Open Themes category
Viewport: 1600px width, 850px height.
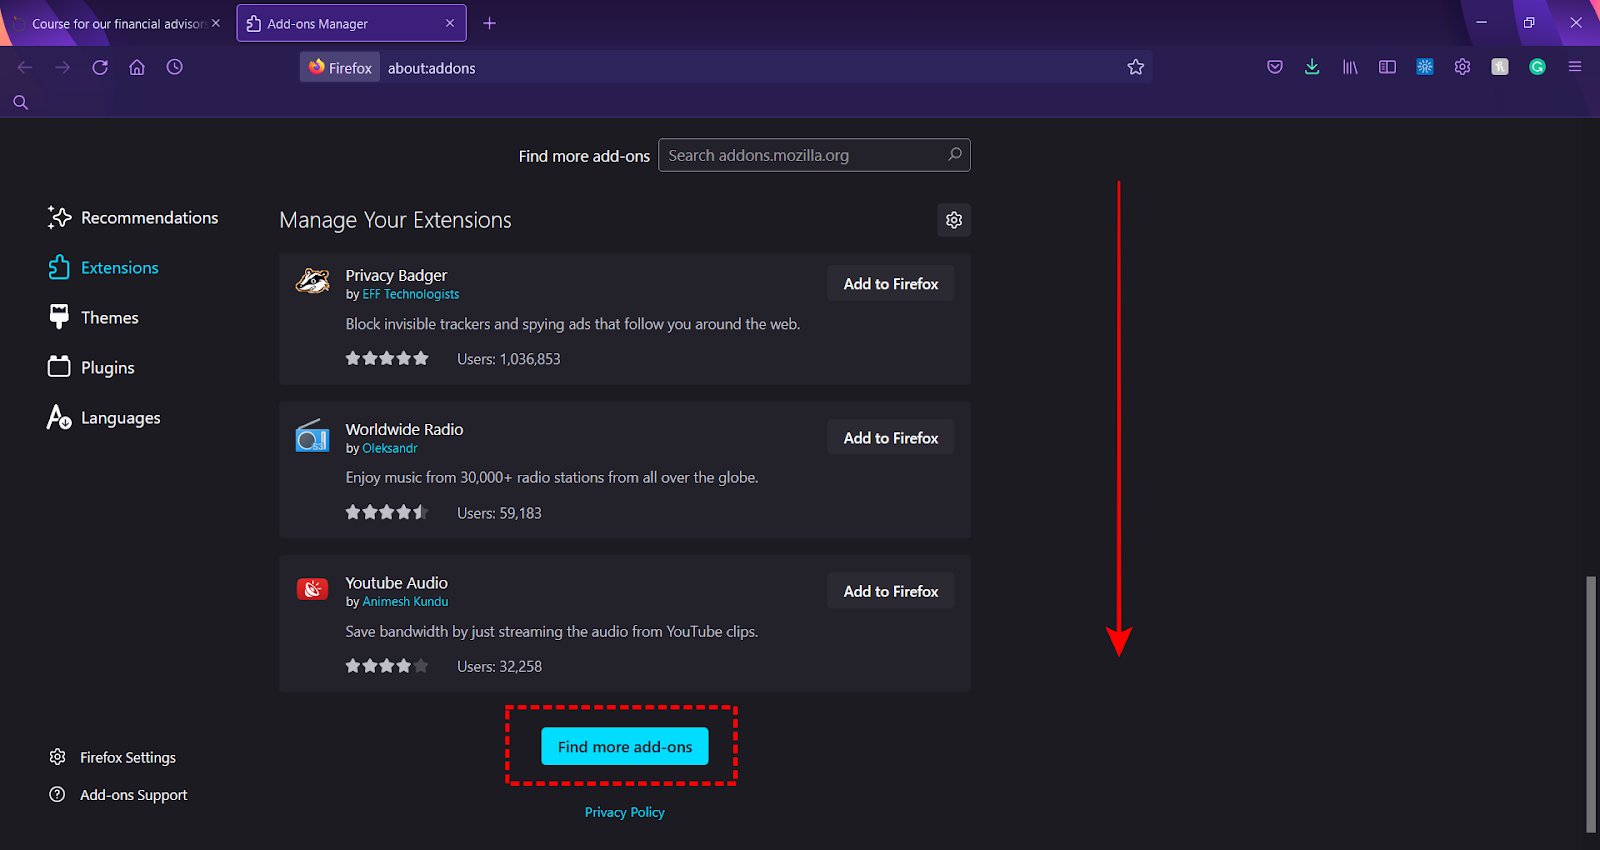point(94,317)
